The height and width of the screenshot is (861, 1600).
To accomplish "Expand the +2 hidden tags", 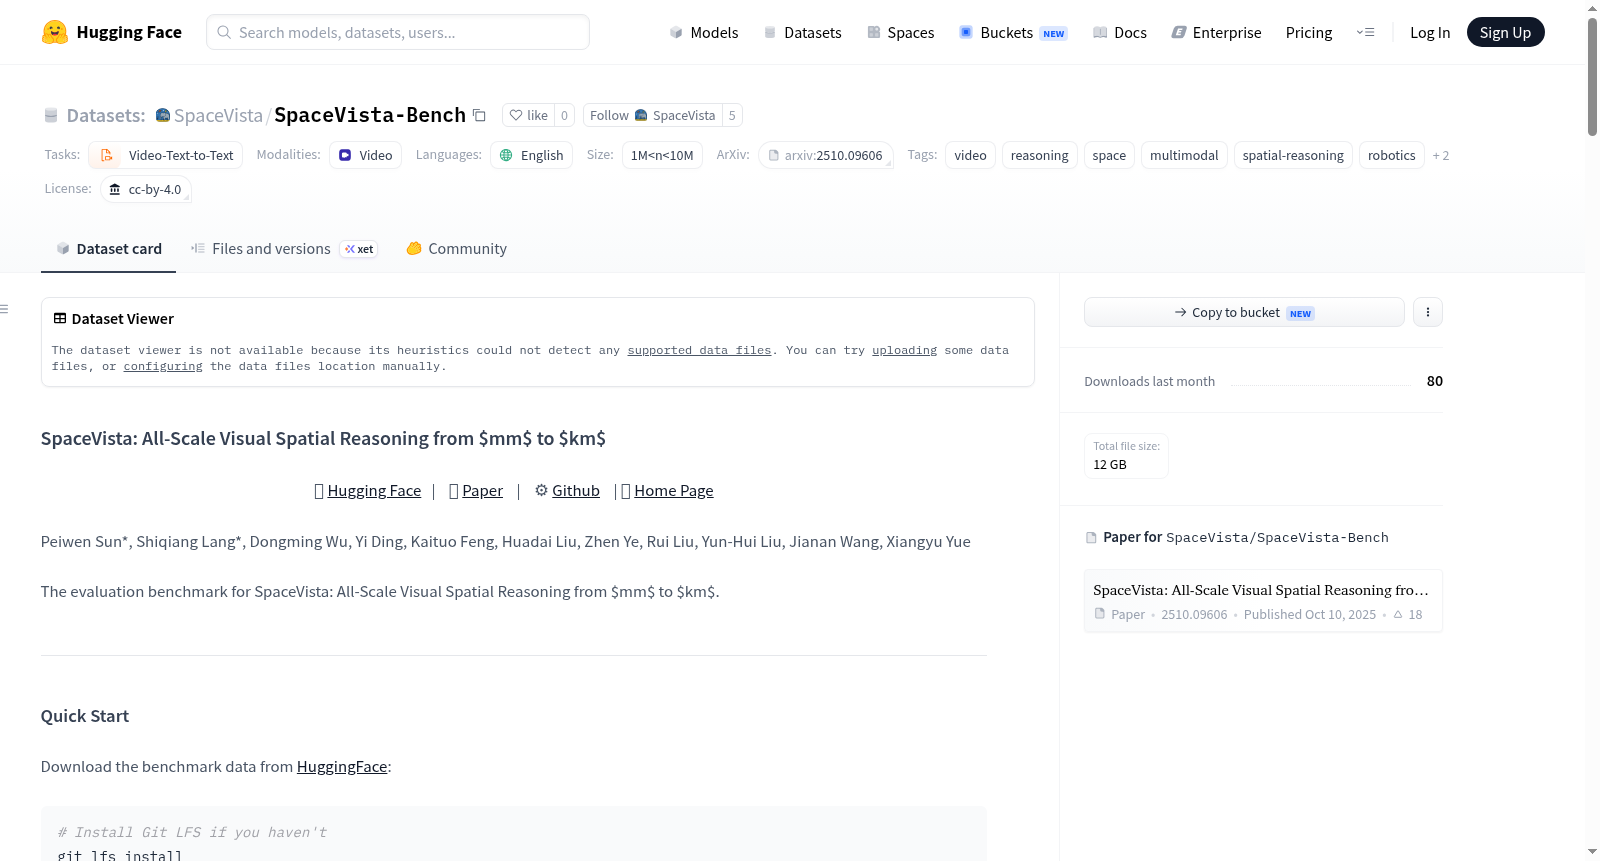I will [1441, 155].
